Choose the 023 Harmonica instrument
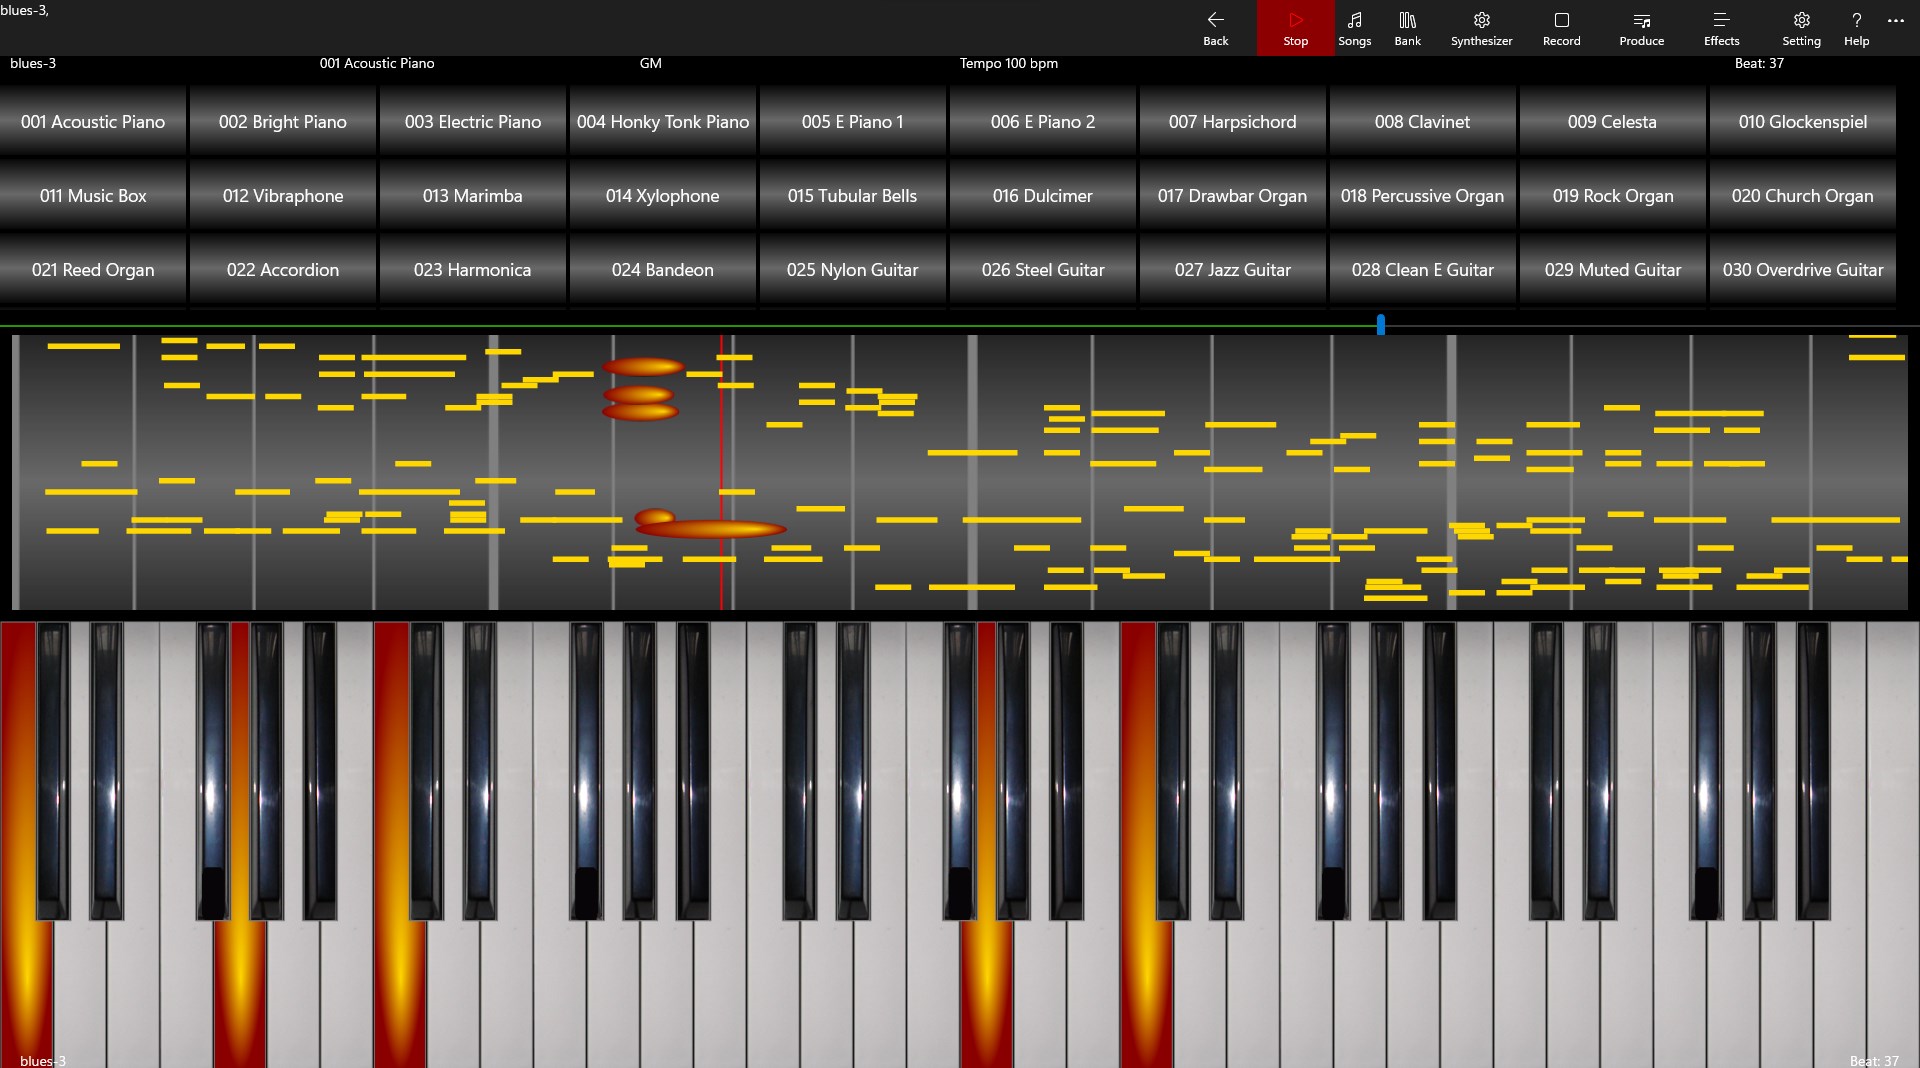 click(x=472, y=269)
